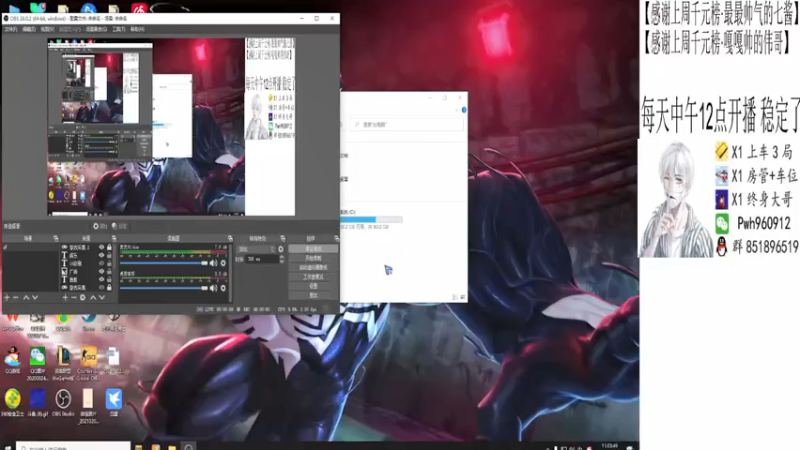The width and height of the screenshot is (800, 450).
Task: Add a new source with the Sources plus icon
Action: click(x=65, y=297)
